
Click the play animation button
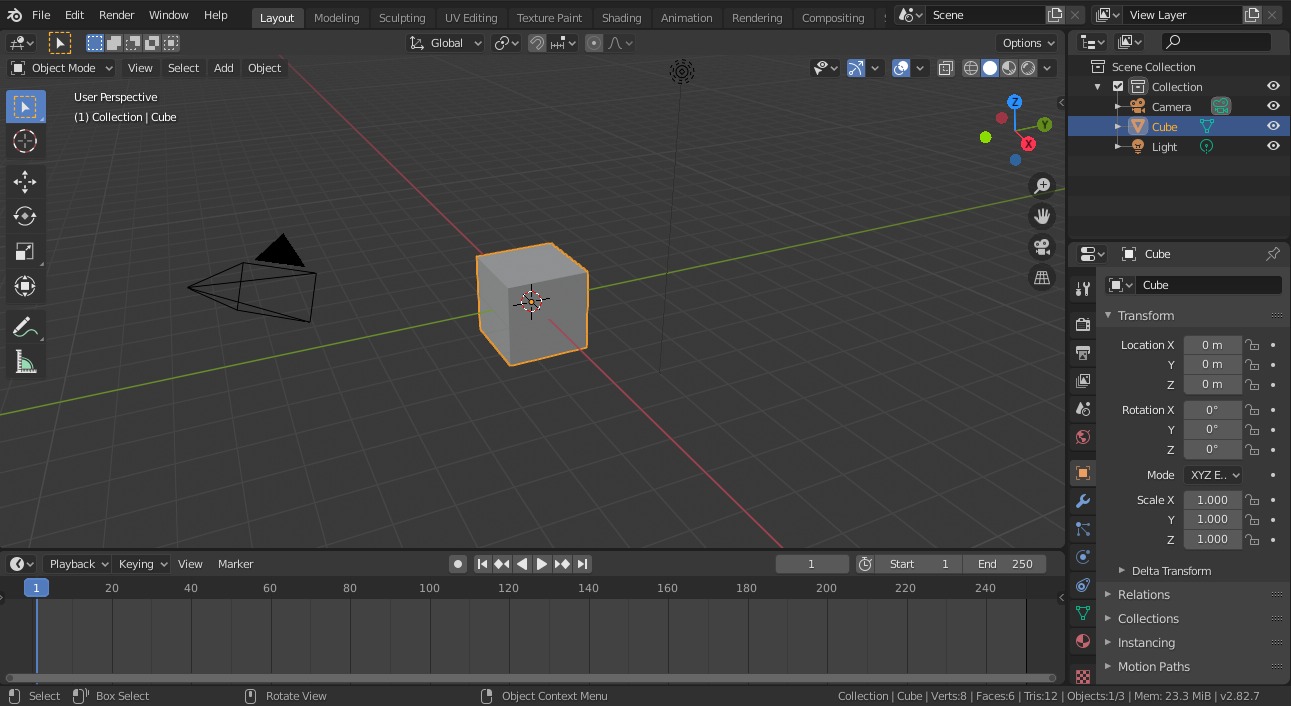pos(542,564)
